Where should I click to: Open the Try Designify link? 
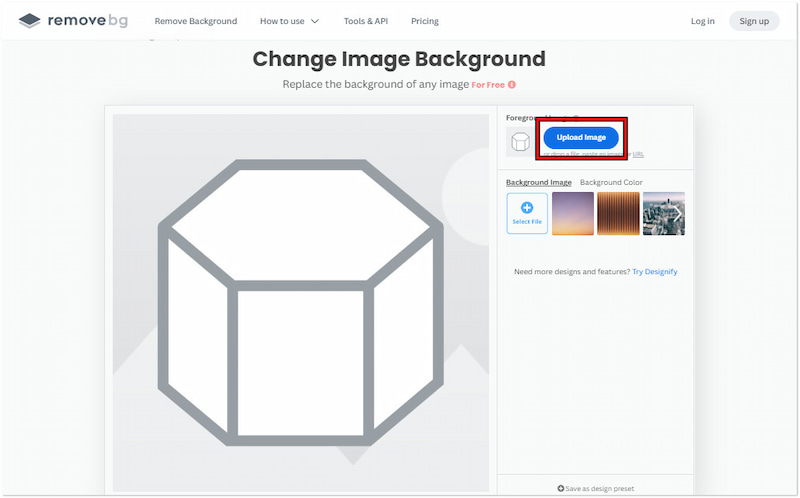pyautogui.click(x=654, y=272)
